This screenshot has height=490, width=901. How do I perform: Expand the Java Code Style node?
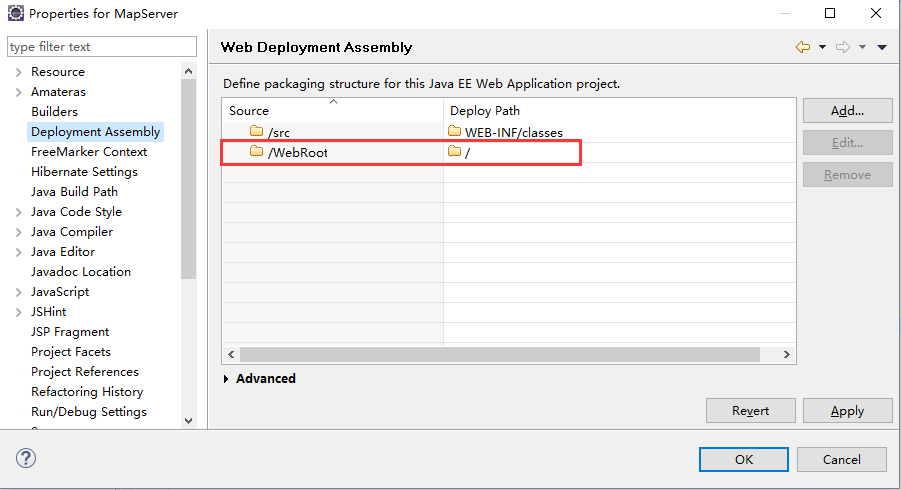18,212
